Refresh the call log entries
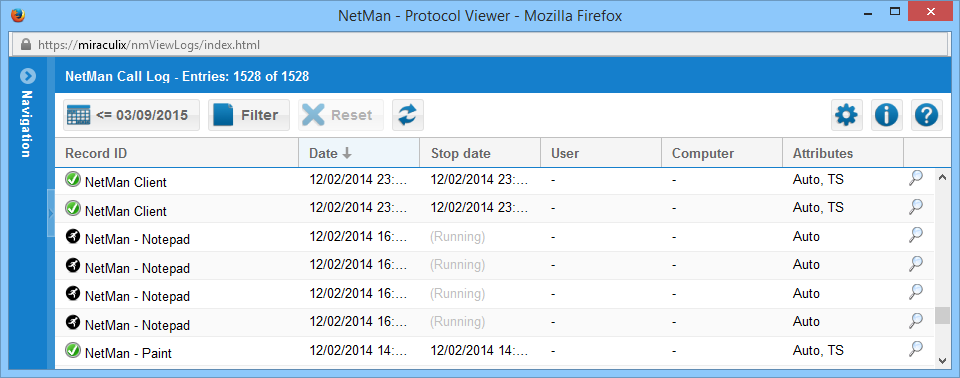This screenshot has width=960, height=378. [408, 115]
